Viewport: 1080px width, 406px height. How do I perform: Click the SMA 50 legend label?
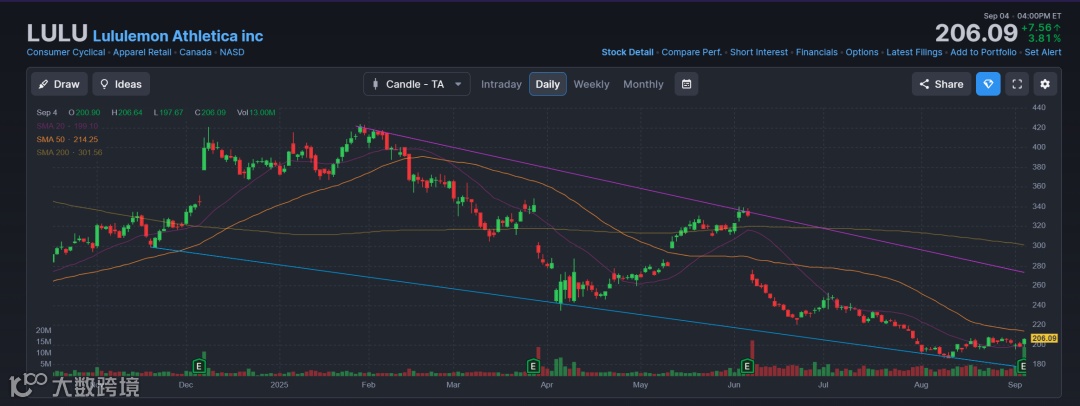(x=67, y=139)
